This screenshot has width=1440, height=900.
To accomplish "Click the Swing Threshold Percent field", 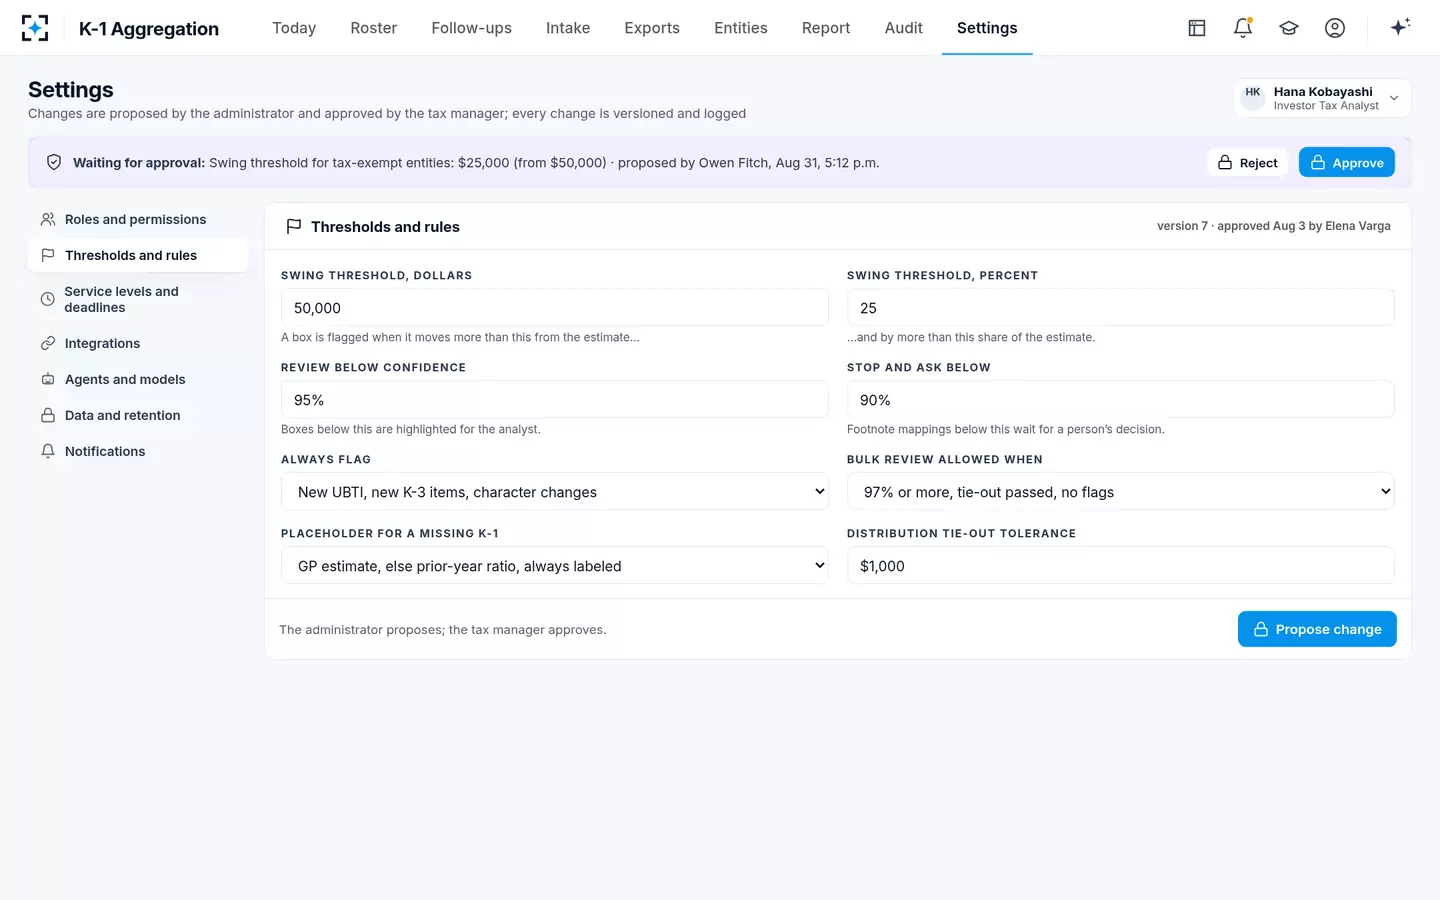I will click(1121, 308).
